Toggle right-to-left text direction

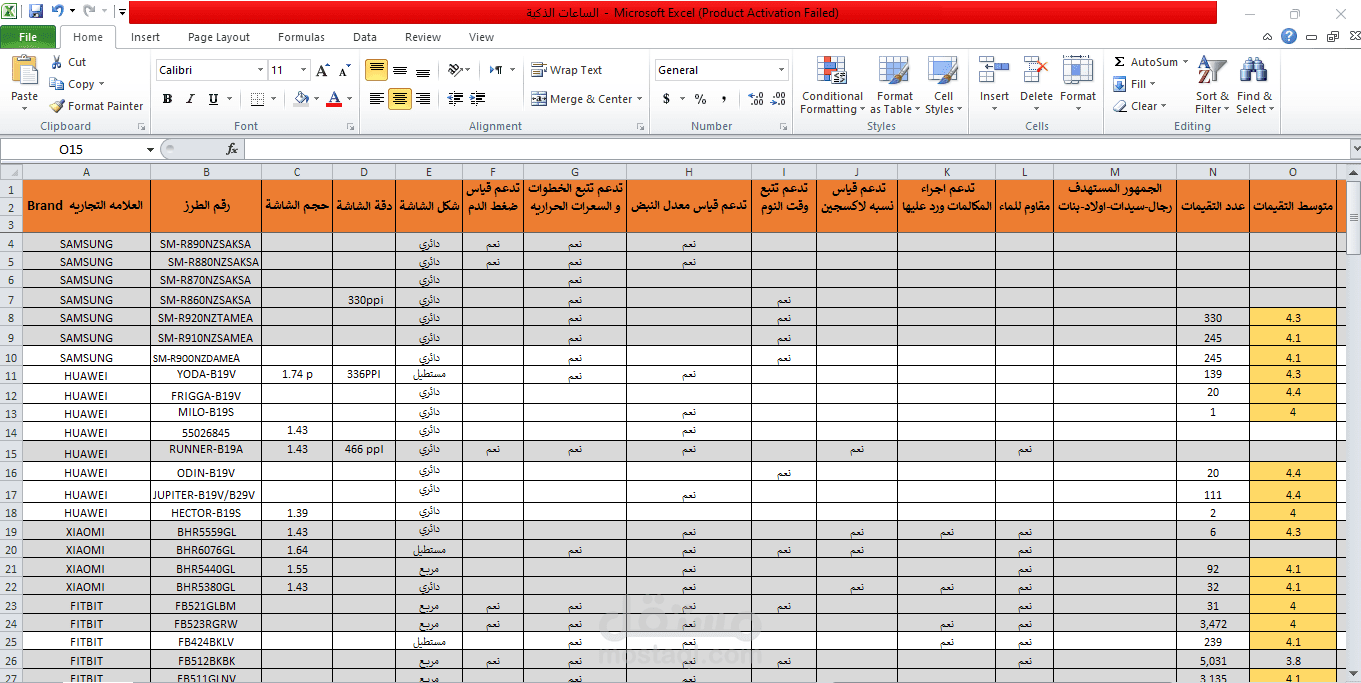(496, 70)
